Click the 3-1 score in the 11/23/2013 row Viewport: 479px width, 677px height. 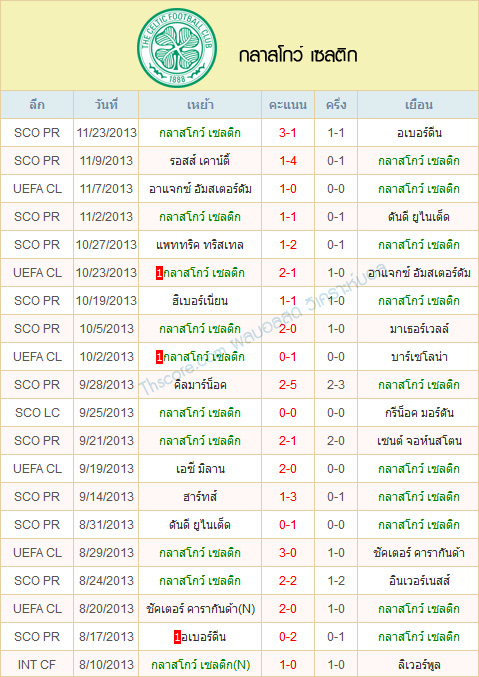tap(288, 133)
